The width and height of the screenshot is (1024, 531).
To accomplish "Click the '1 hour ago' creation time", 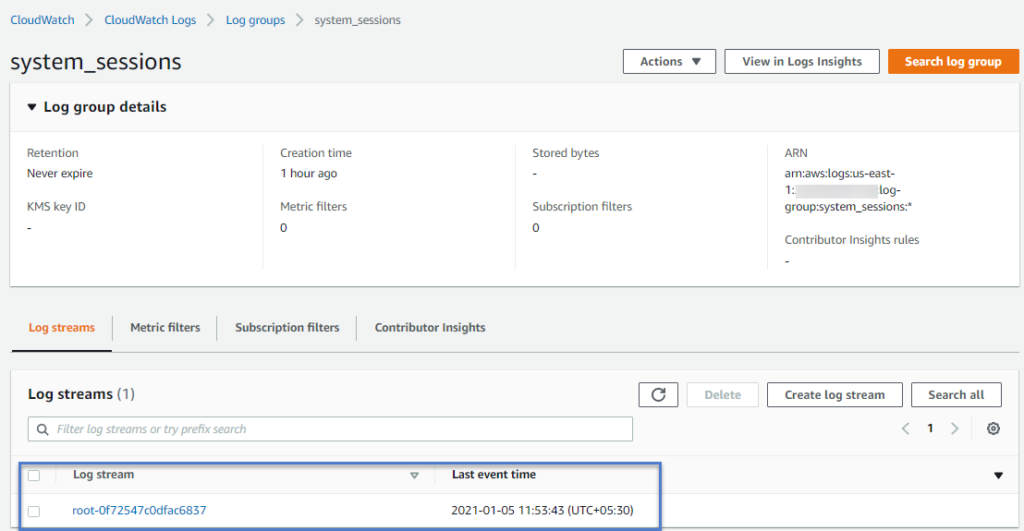I will [x=308, y=174].
